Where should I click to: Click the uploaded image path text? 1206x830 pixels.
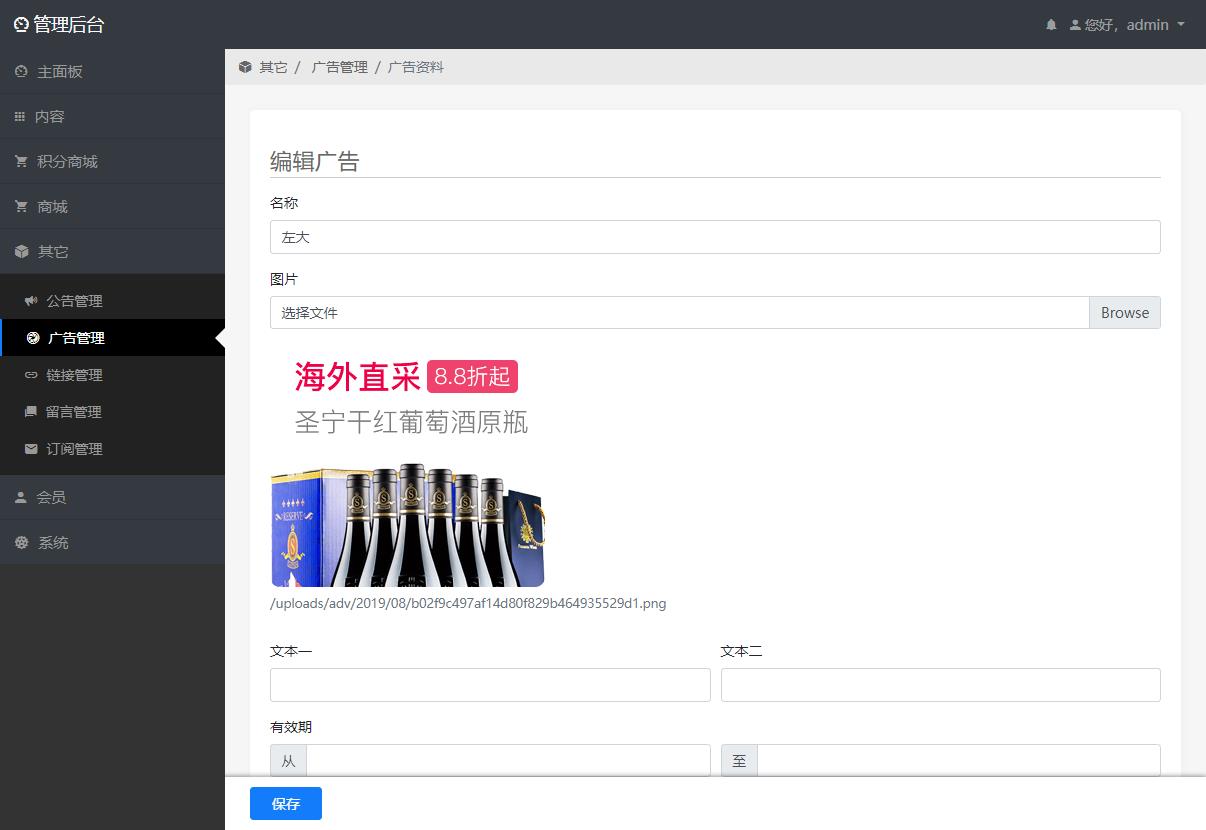[x=468, y=603]
